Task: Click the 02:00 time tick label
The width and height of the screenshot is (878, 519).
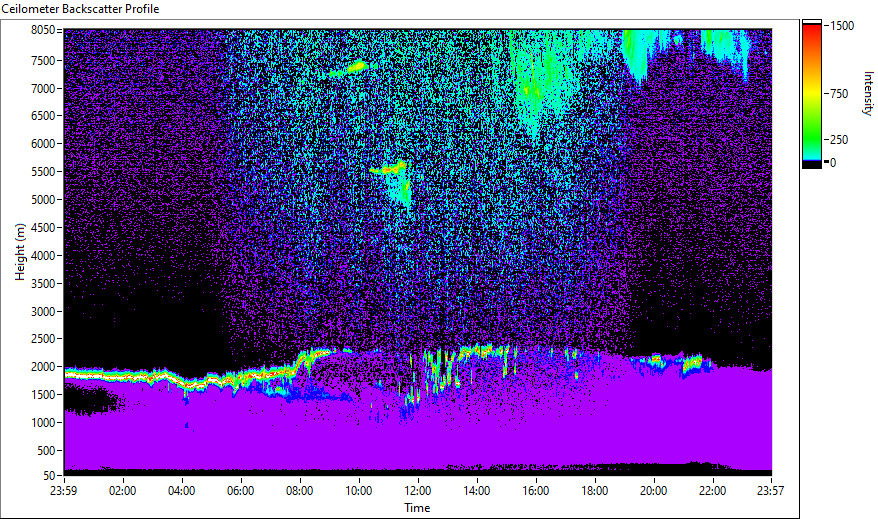Action: (123, 491)
